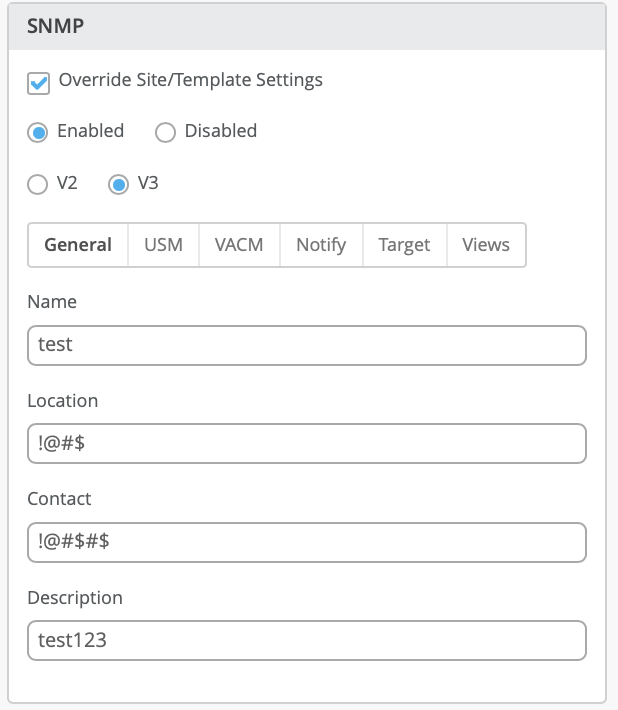Image resolution: width=618 pixels, height=710 pixels.
Task: Switch to the Notify tab
Action: click(321, 245)
